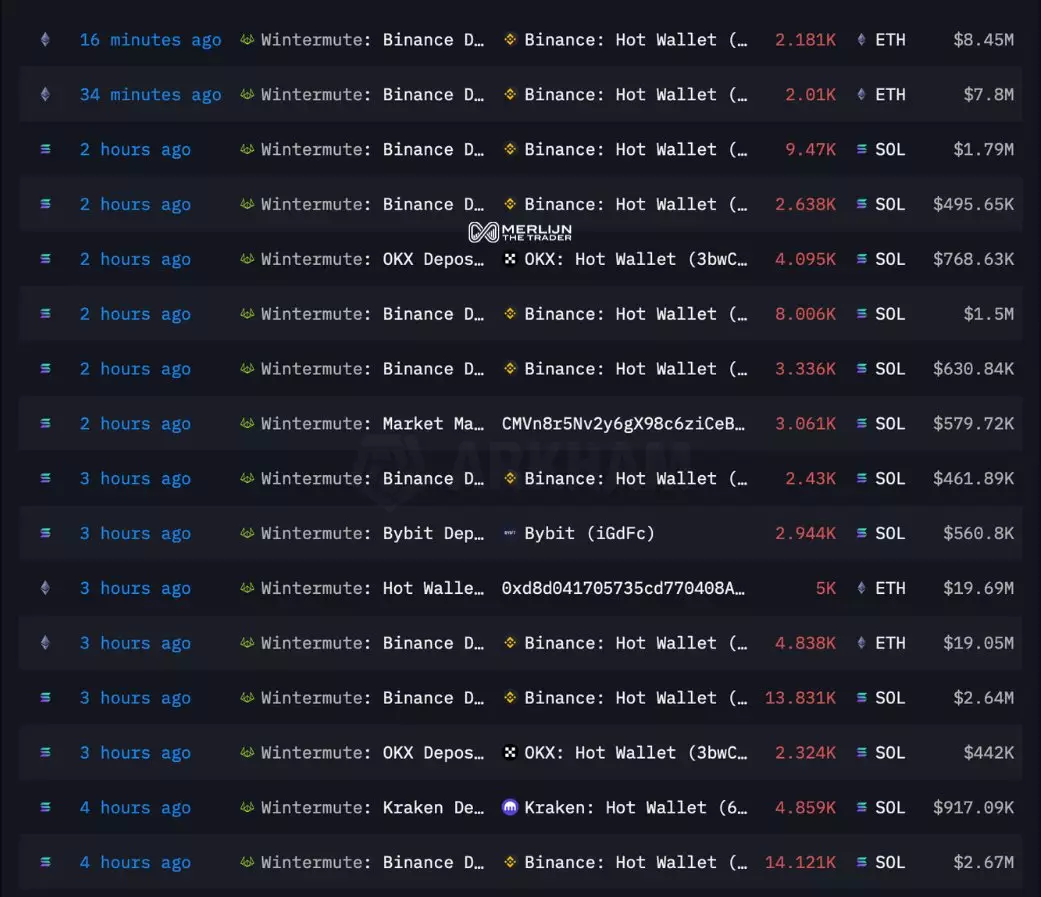
Task: Open the Bybit (iGdFc) entity link
Action: pos(589,533)
